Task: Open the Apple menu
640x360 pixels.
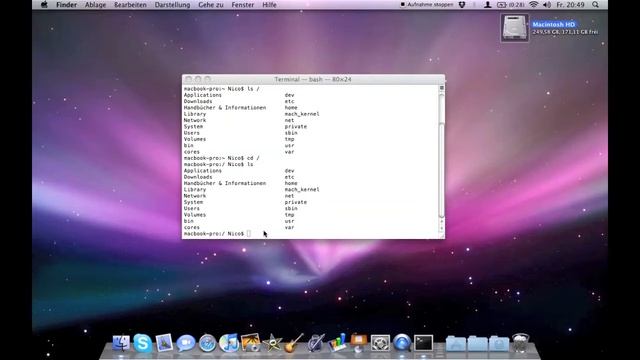Action: [44, 4]
